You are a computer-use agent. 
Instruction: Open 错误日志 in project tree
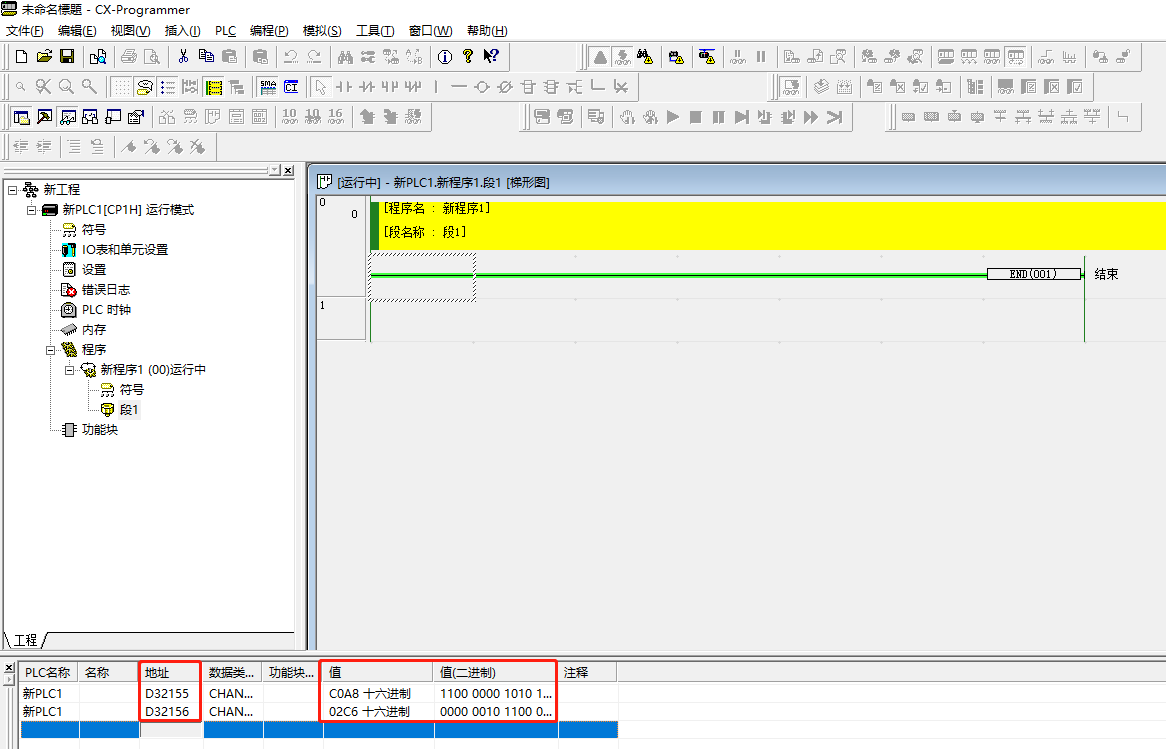106,290
